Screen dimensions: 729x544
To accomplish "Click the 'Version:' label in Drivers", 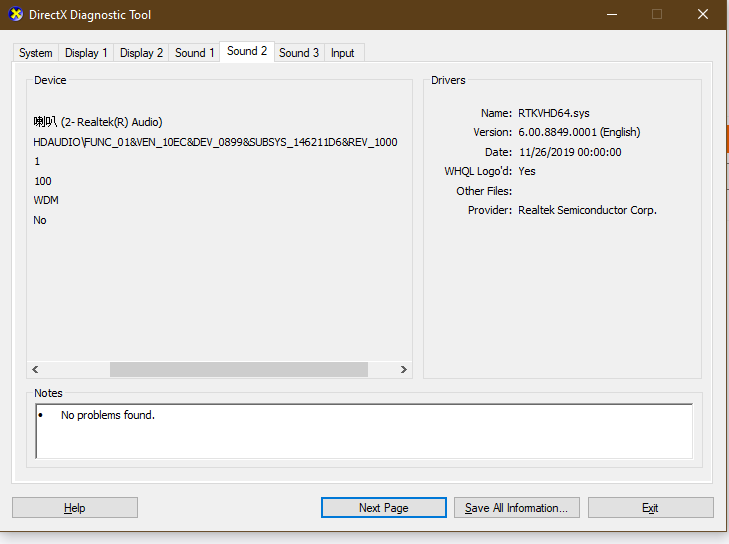I will point(492,133).
